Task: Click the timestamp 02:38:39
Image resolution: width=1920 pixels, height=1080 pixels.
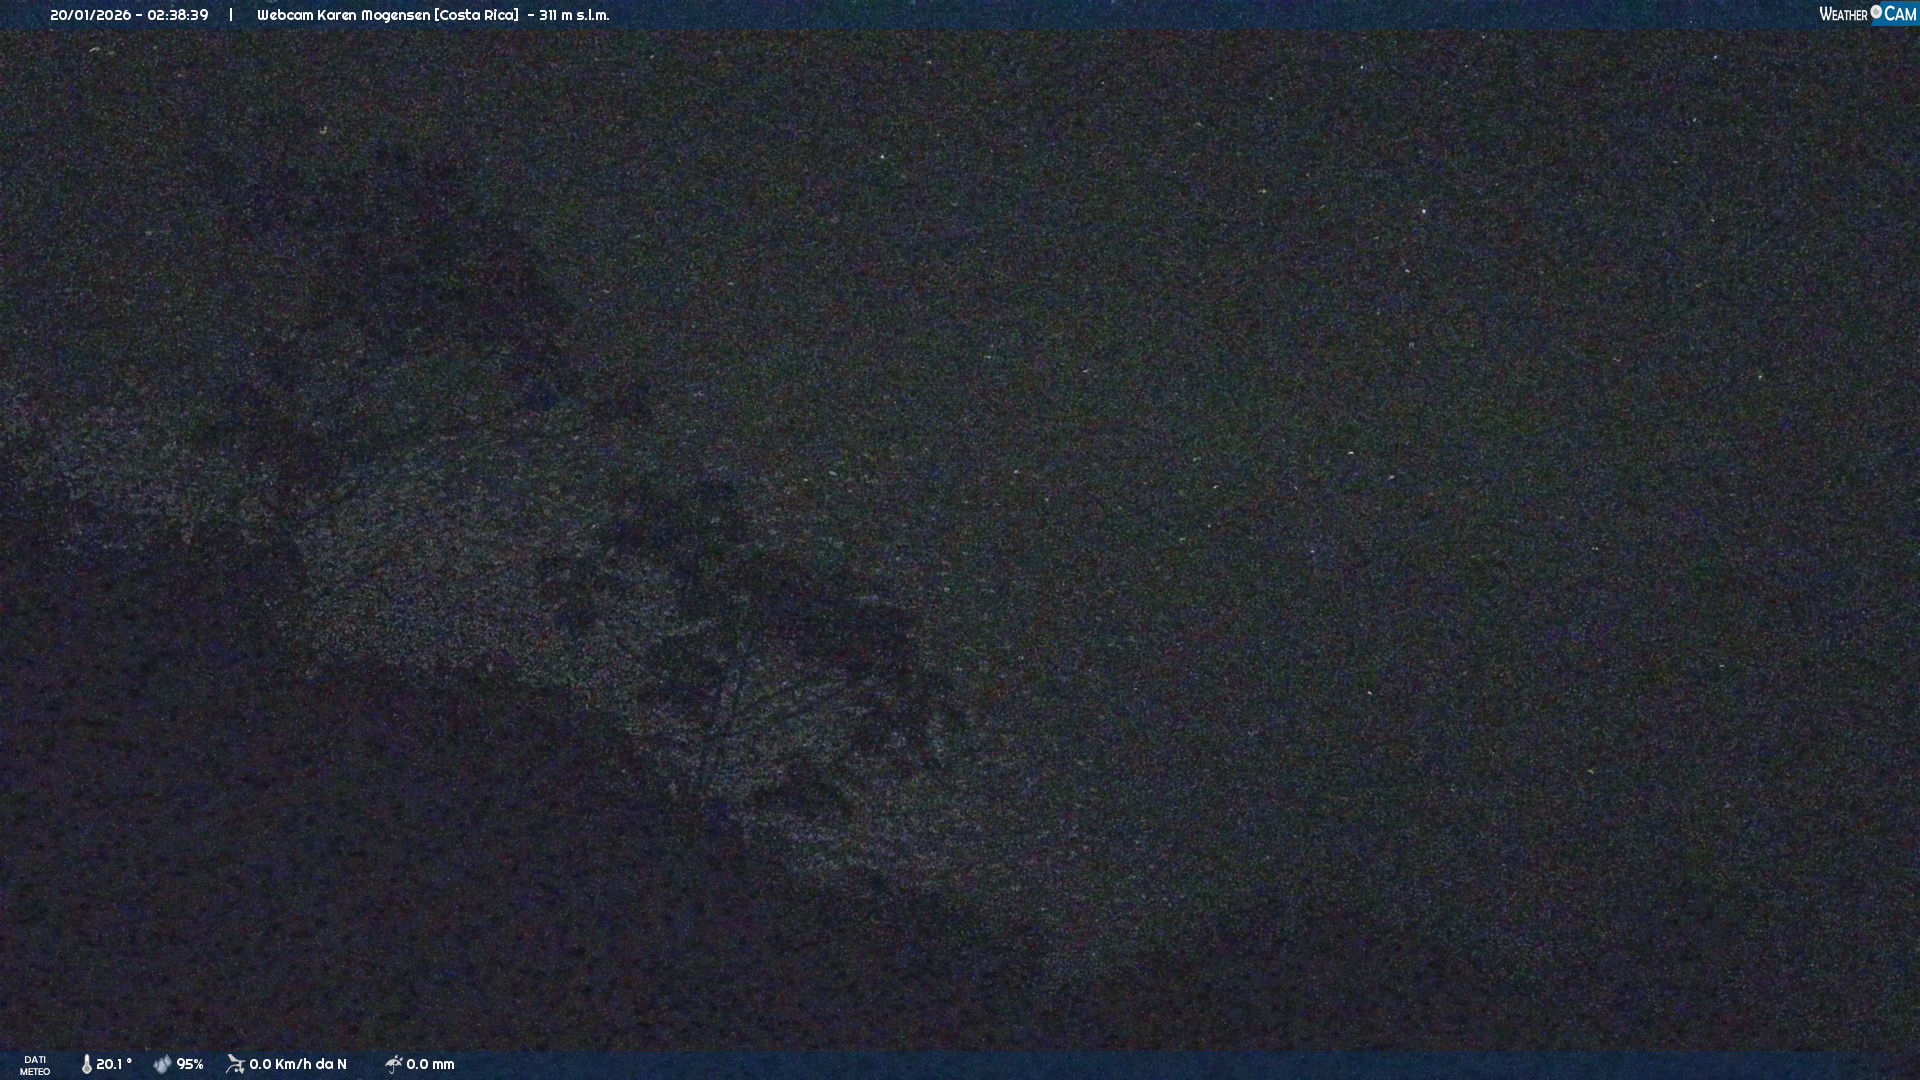Action: point(178,15)
